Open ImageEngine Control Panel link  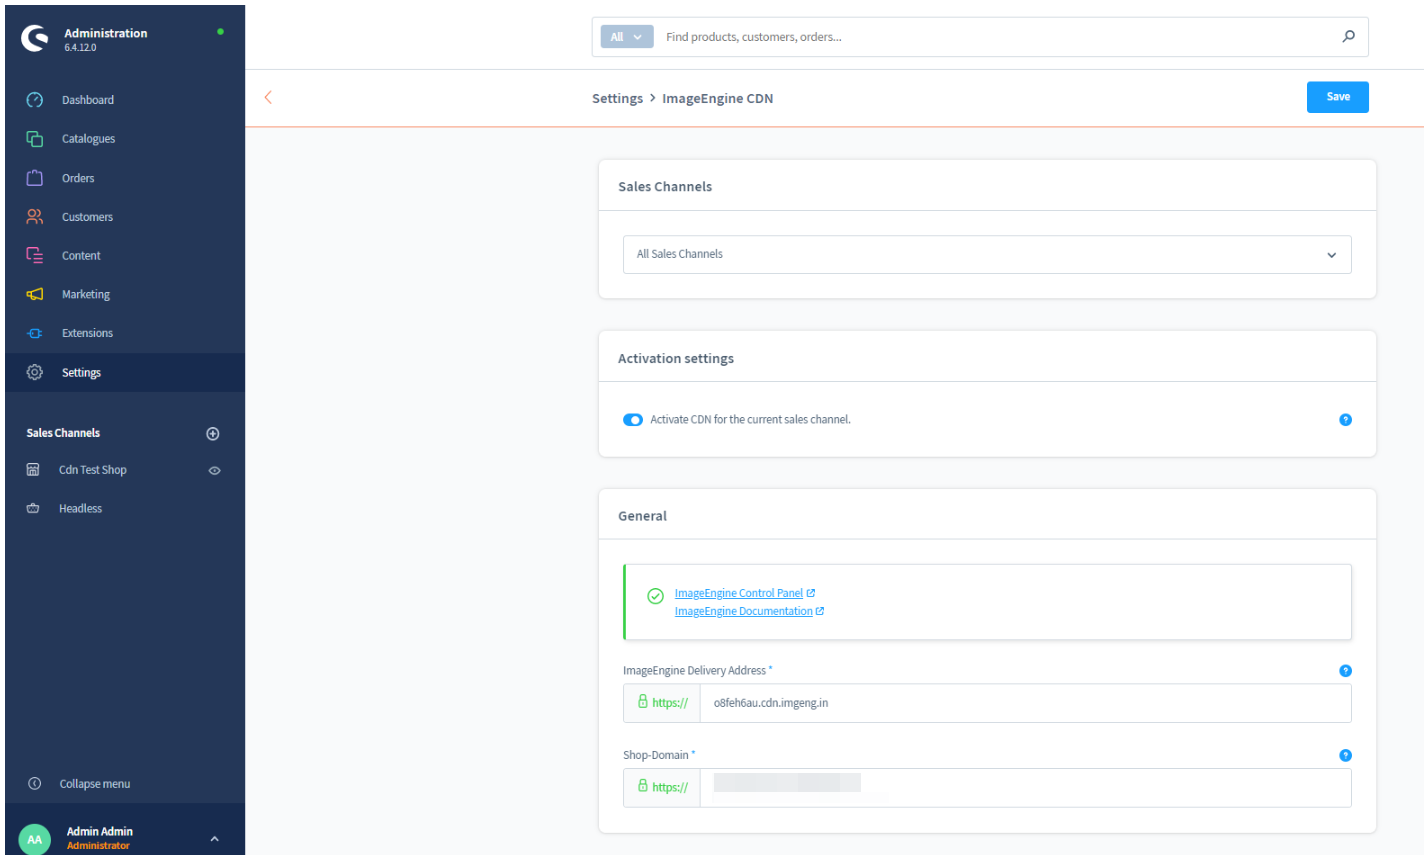pos(739,594)
